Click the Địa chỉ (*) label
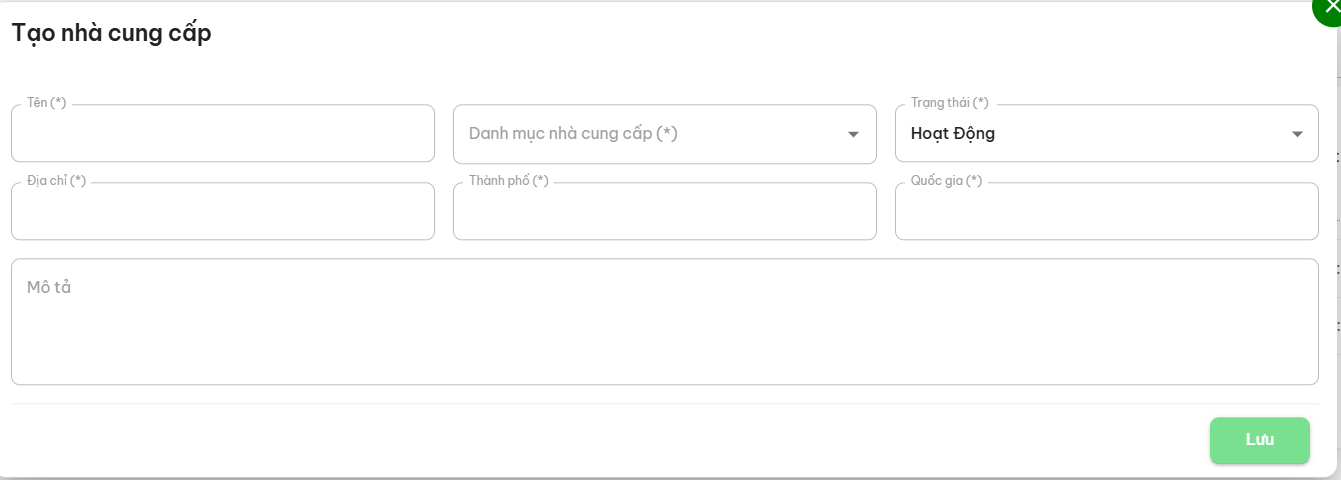Screen dimensions: 1341x480 (56, 181)
